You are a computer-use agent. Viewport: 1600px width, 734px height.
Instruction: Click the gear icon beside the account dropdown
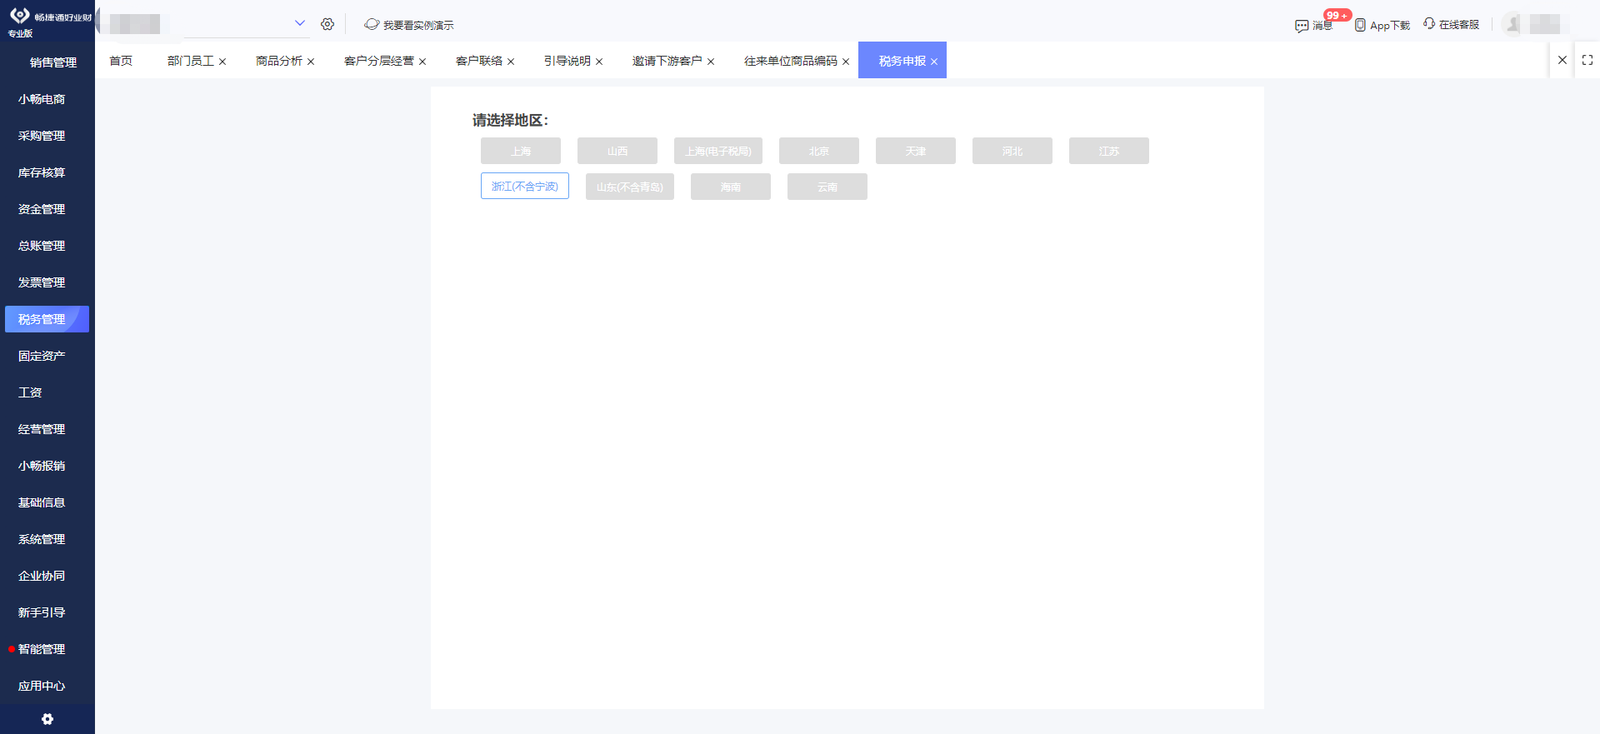327,24
